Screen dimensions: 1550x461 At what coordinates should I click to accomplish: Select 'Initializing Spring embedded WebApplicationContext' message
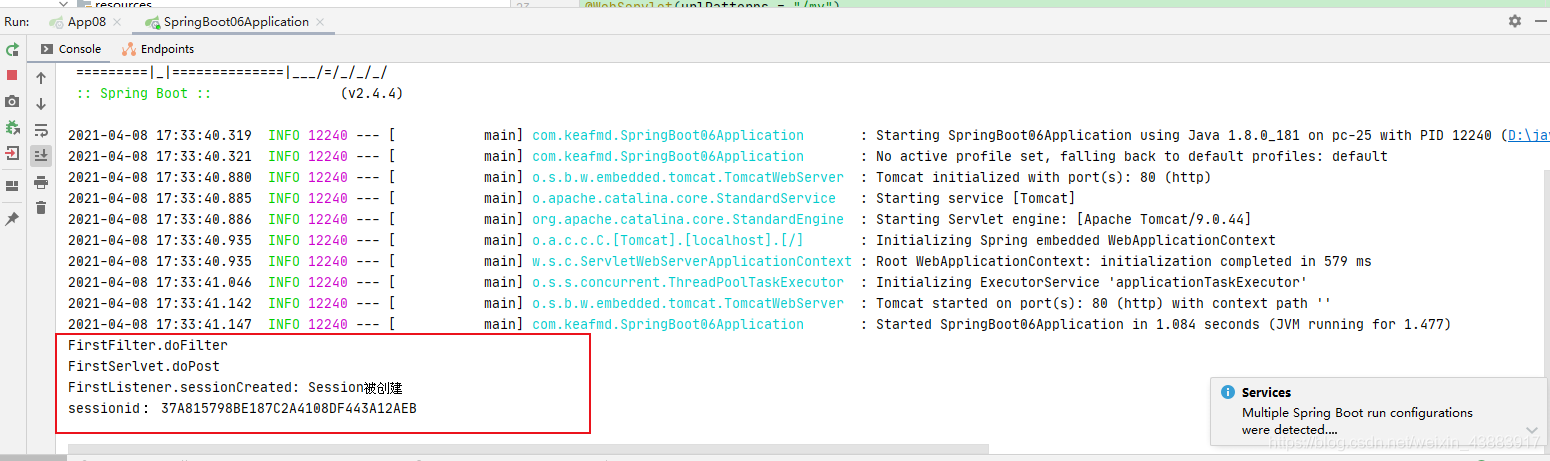[x=1076, y=240]
